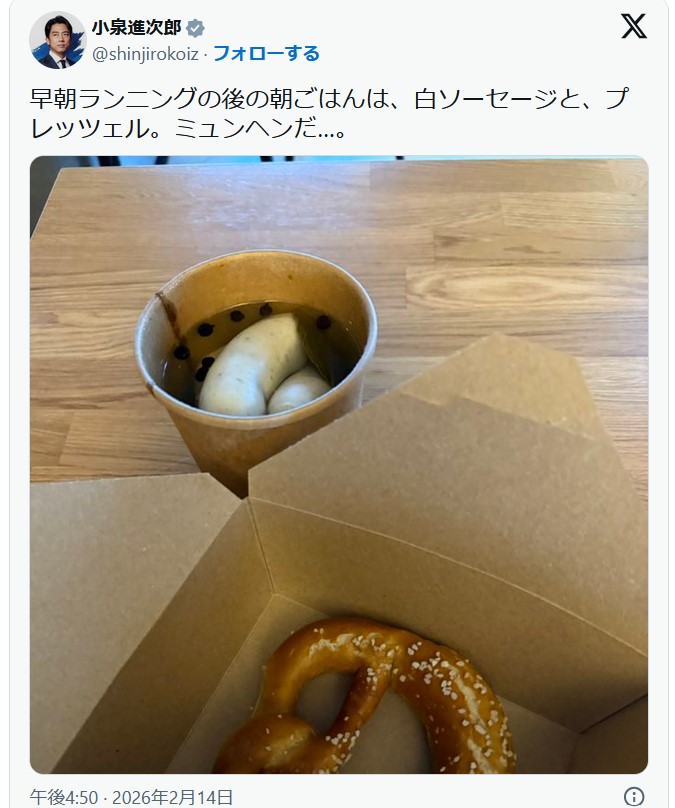The image size is (675, 808).
Task: Open the @shinjirokoiz handle link
Action: (145, 54)
